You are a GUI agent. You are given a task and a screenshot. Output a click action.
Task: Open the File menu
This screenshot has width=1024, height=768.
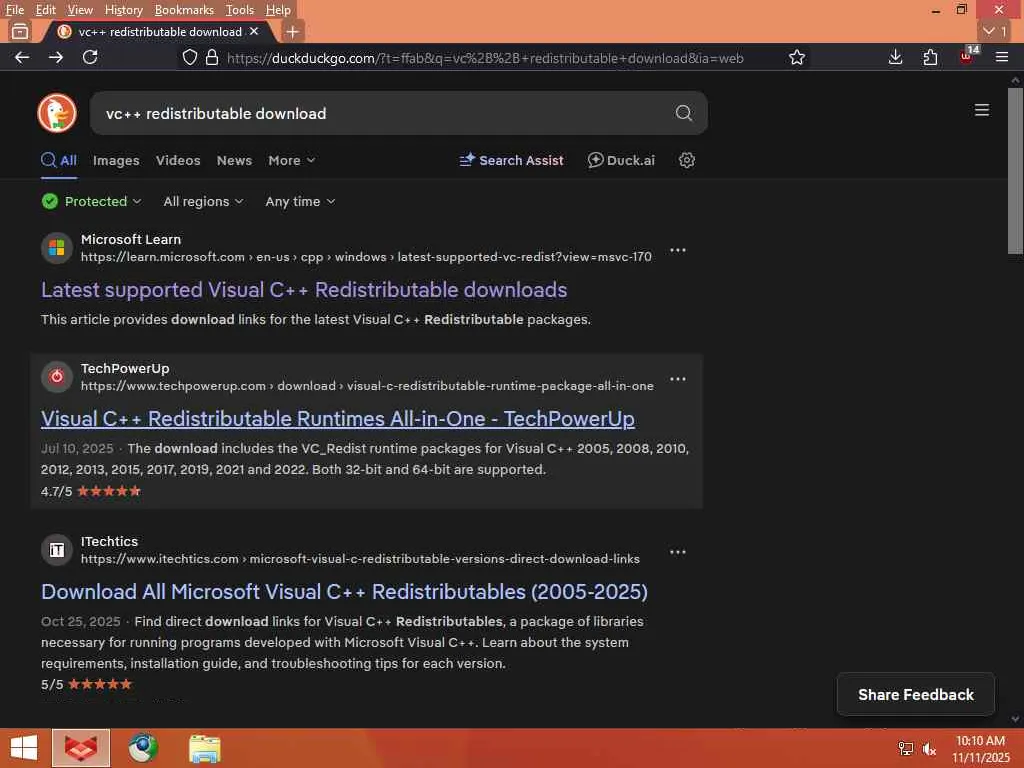point(14,10)
